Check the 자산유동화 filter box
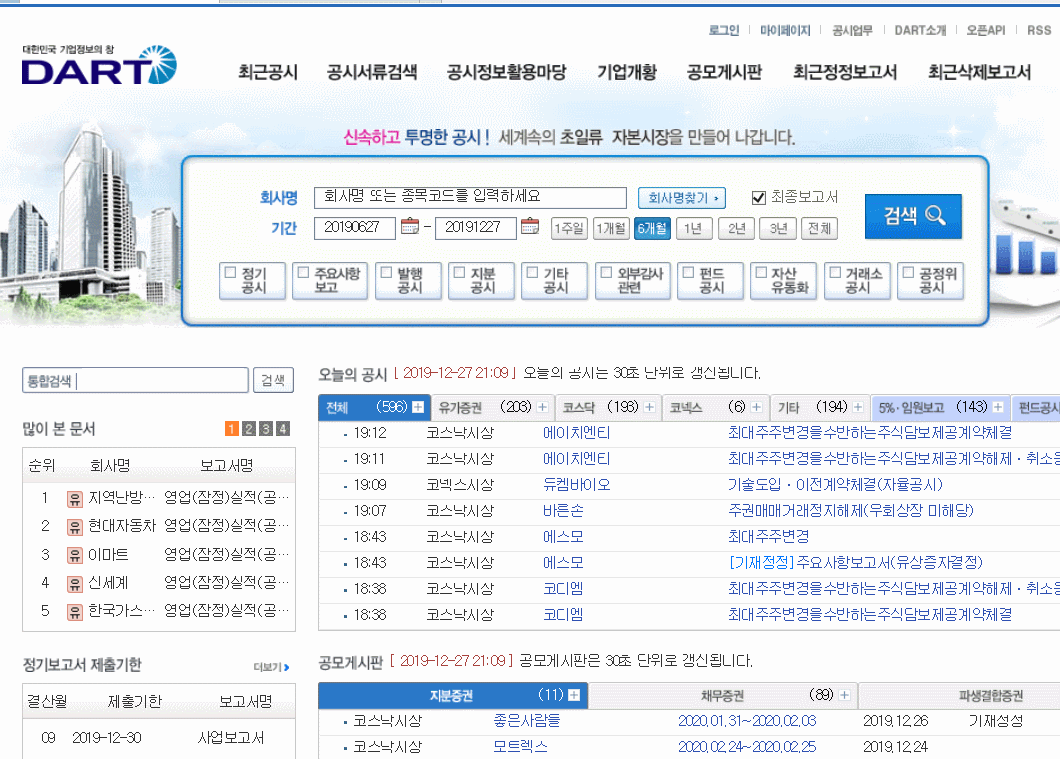Screen dimensions: 1060x759 click(x=761, y=272)
